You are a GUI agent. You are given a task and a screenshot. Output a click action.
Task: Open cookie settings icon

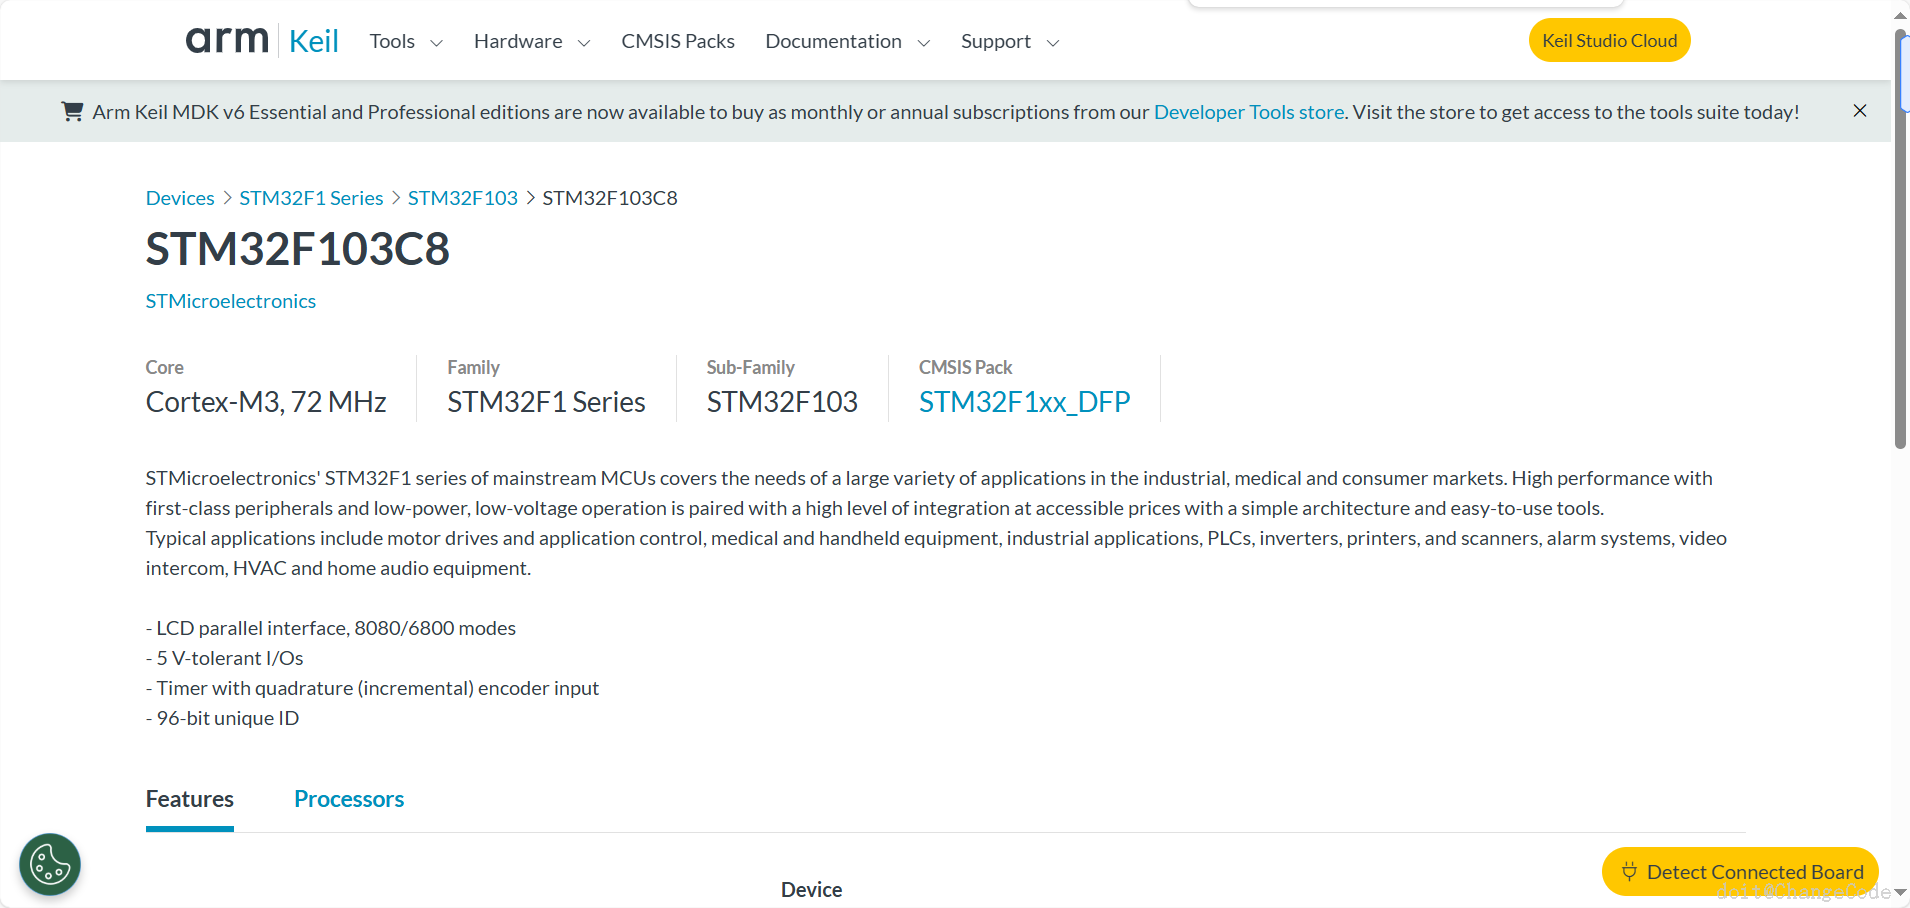pos(50,864)
